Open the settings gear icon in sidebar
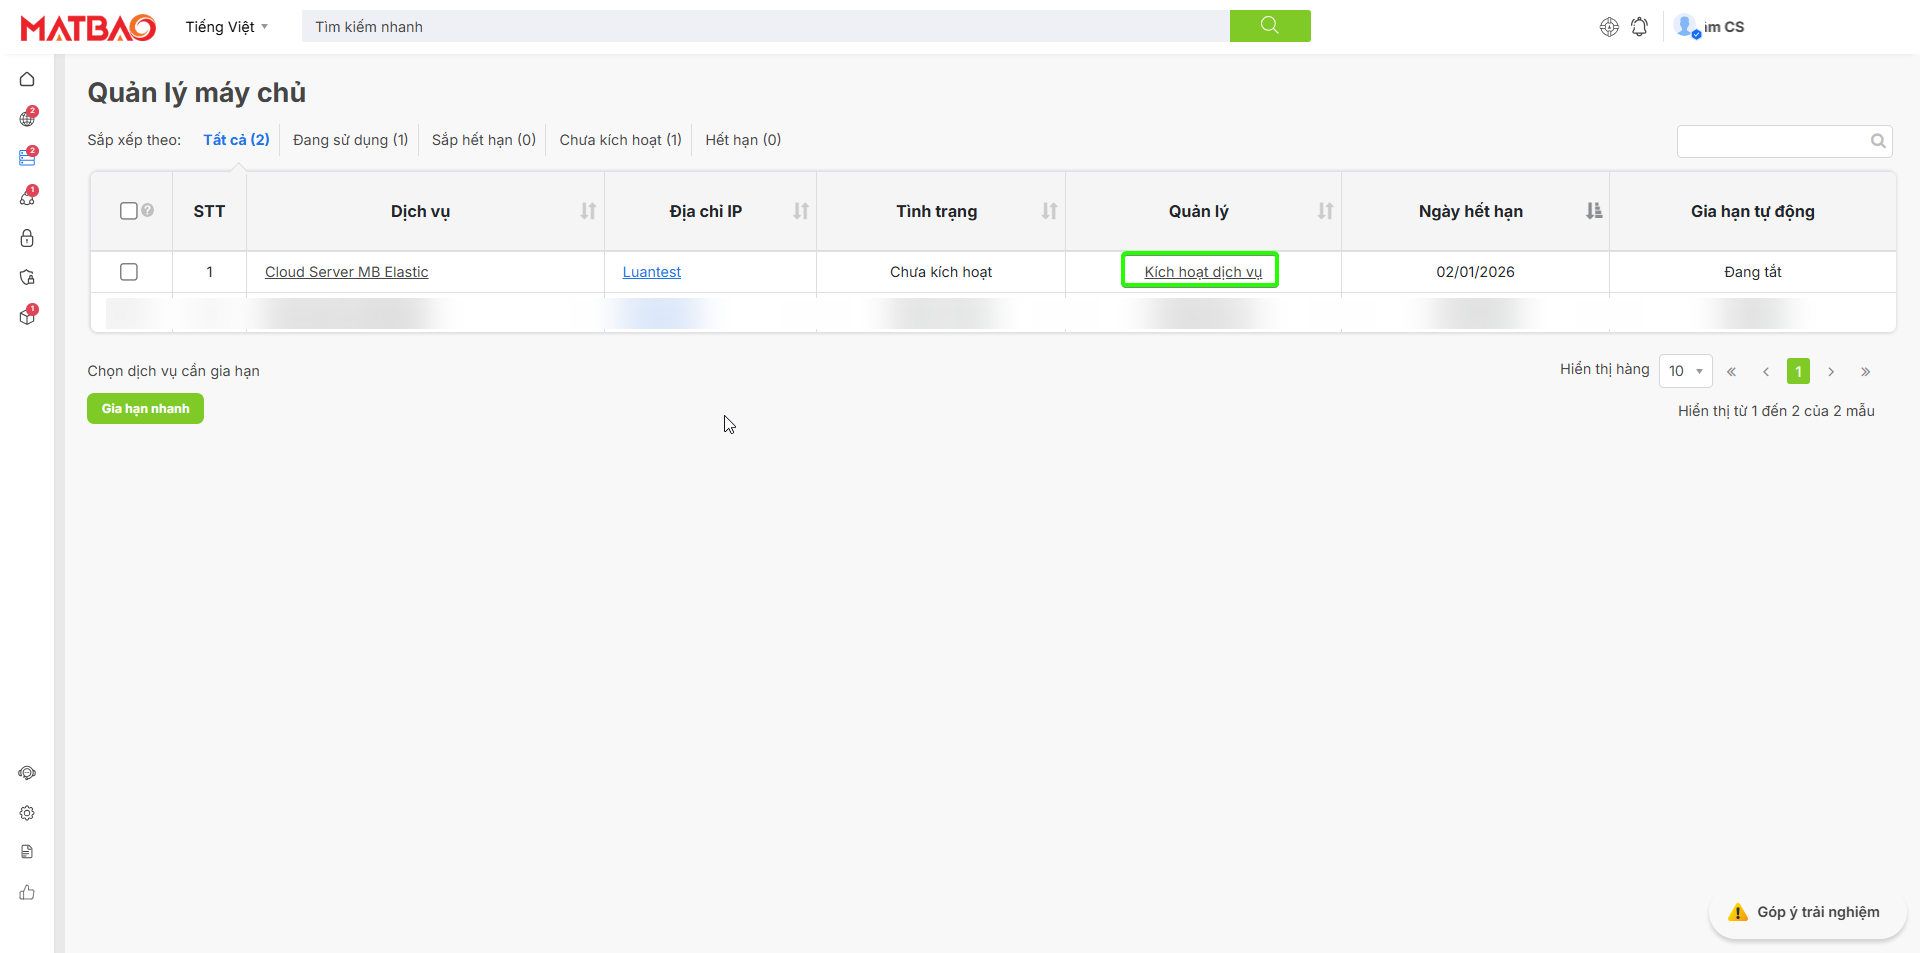 27,813
